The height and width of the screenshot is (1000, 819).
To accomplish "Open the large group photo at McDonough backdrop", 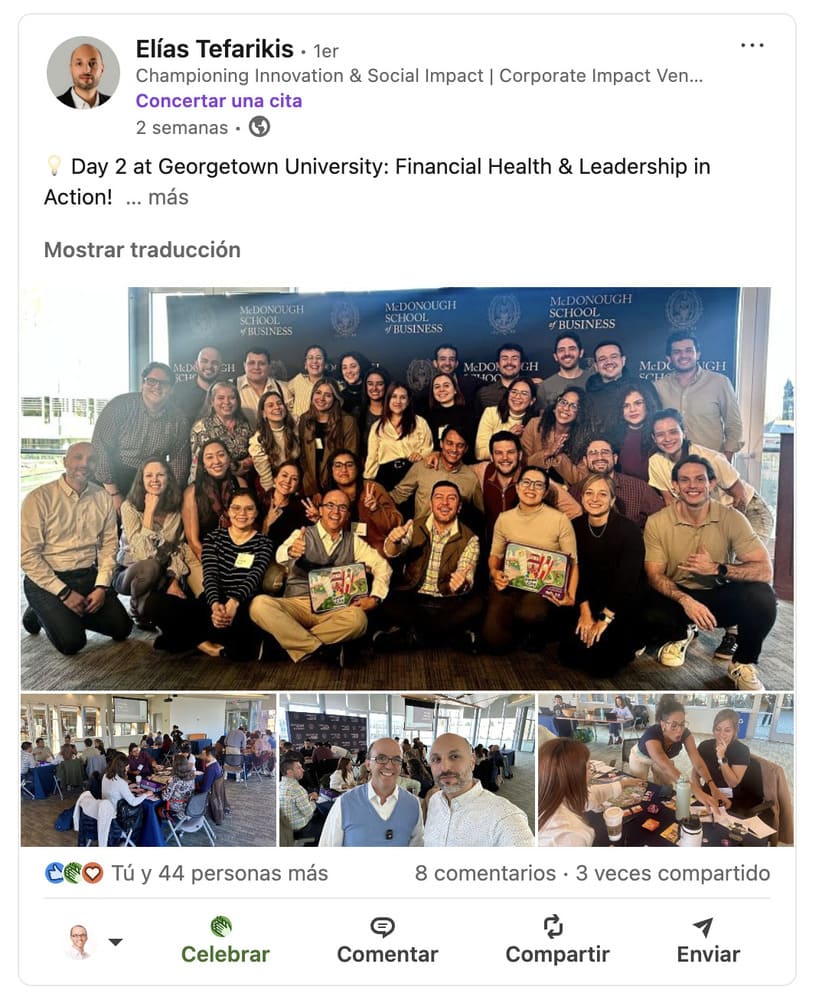I will tap(407, 489).
